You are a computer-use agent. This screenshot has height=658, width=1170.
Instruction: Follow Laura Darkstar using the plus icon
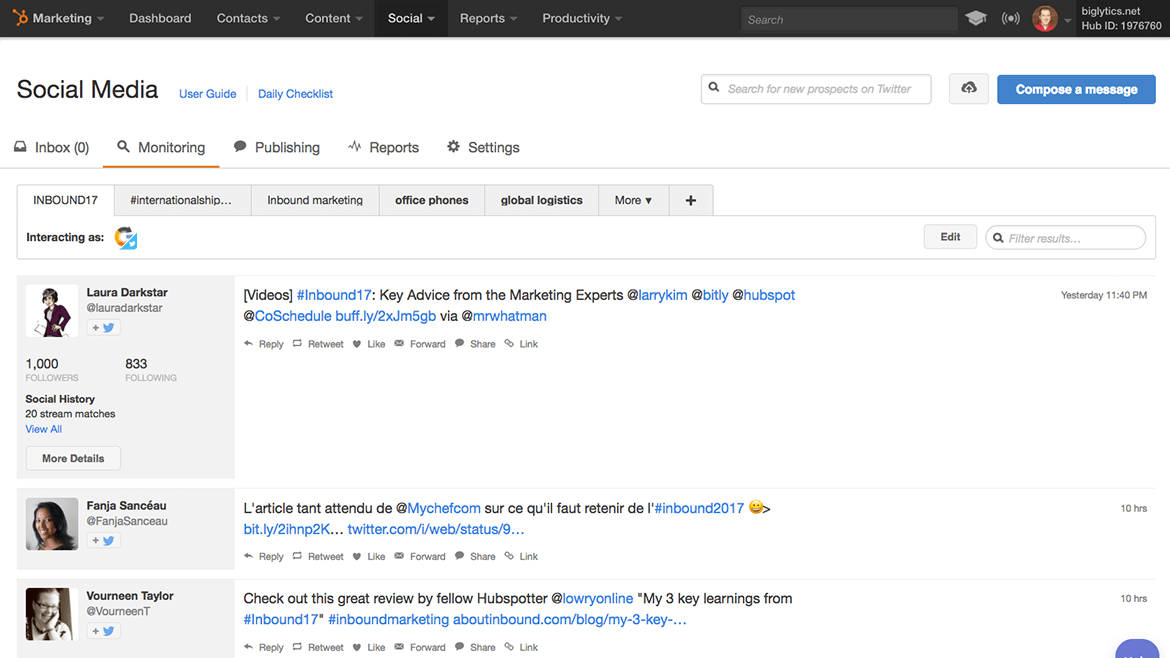[97, 327]
